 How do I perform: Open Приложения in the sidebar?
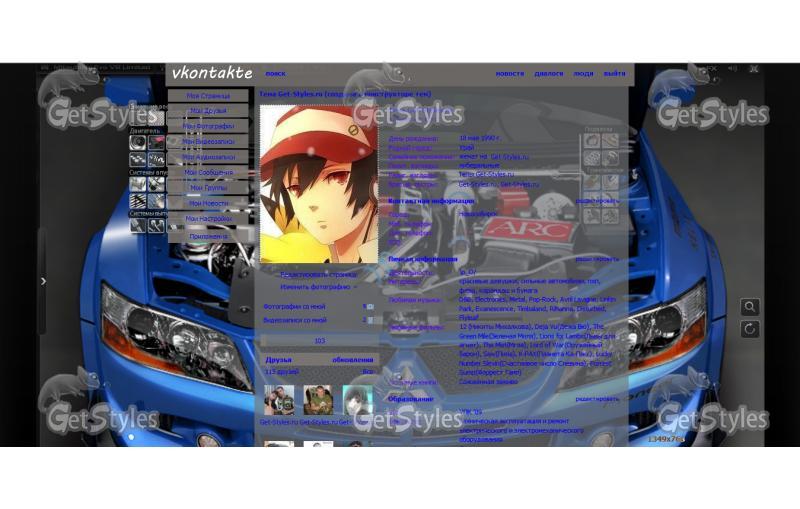[208, 236]
